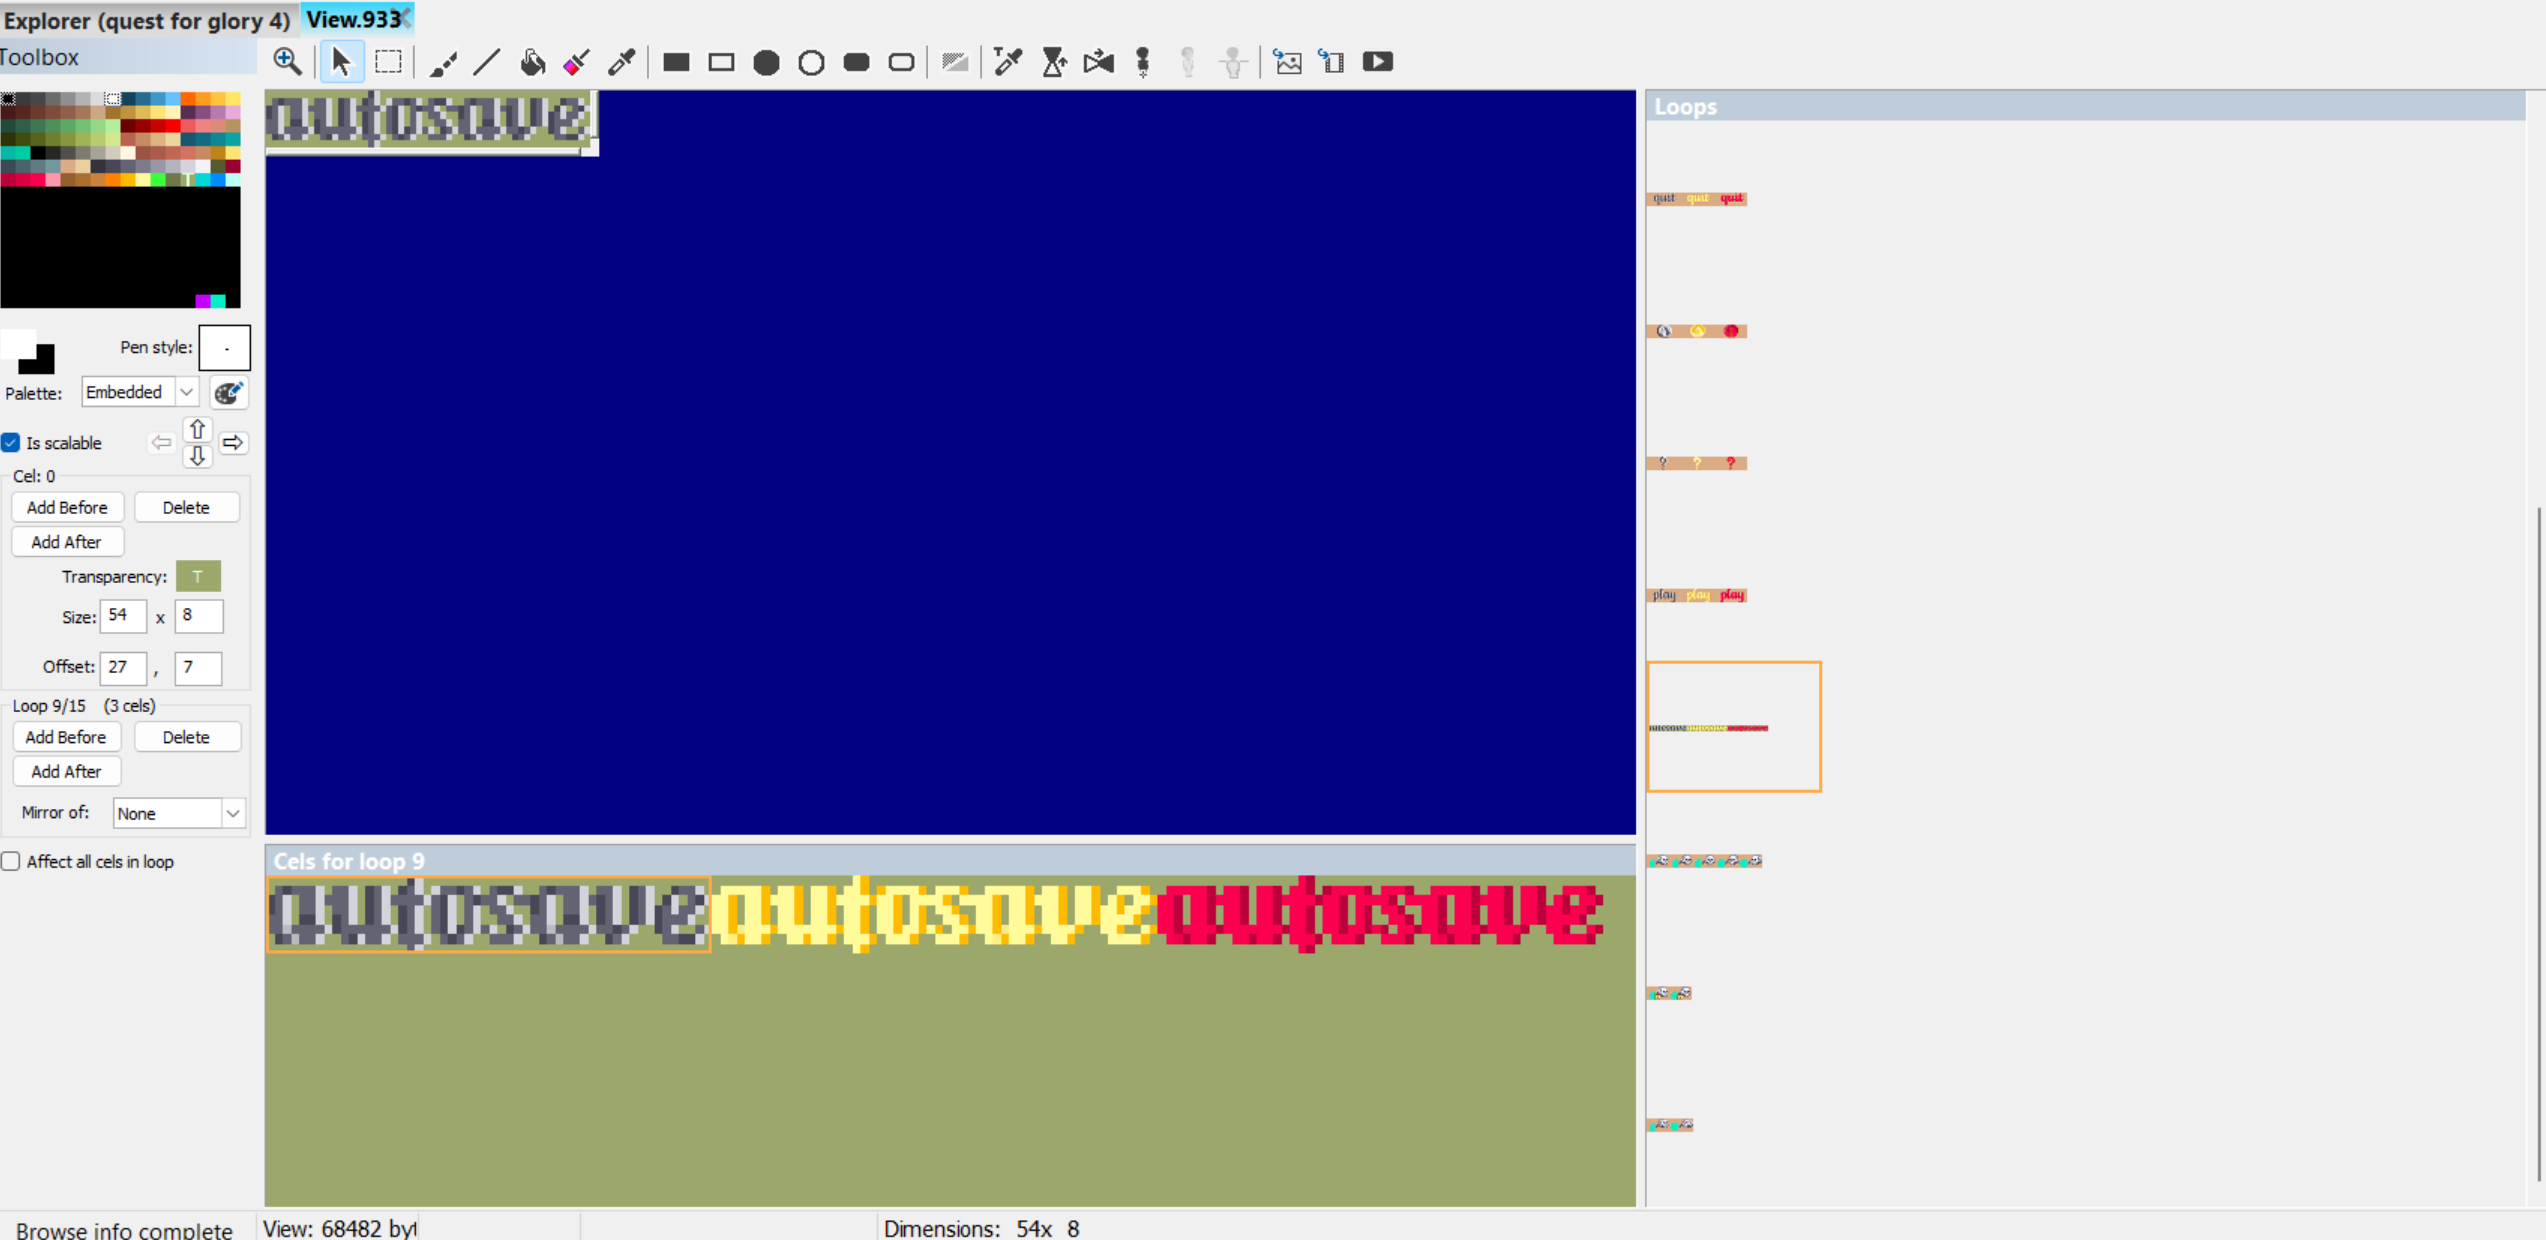Viewport: 2546px width, 1240px height.
Task: Nudge cel down with down arrow
Action: pyautogui.click(x=198, y=456)
